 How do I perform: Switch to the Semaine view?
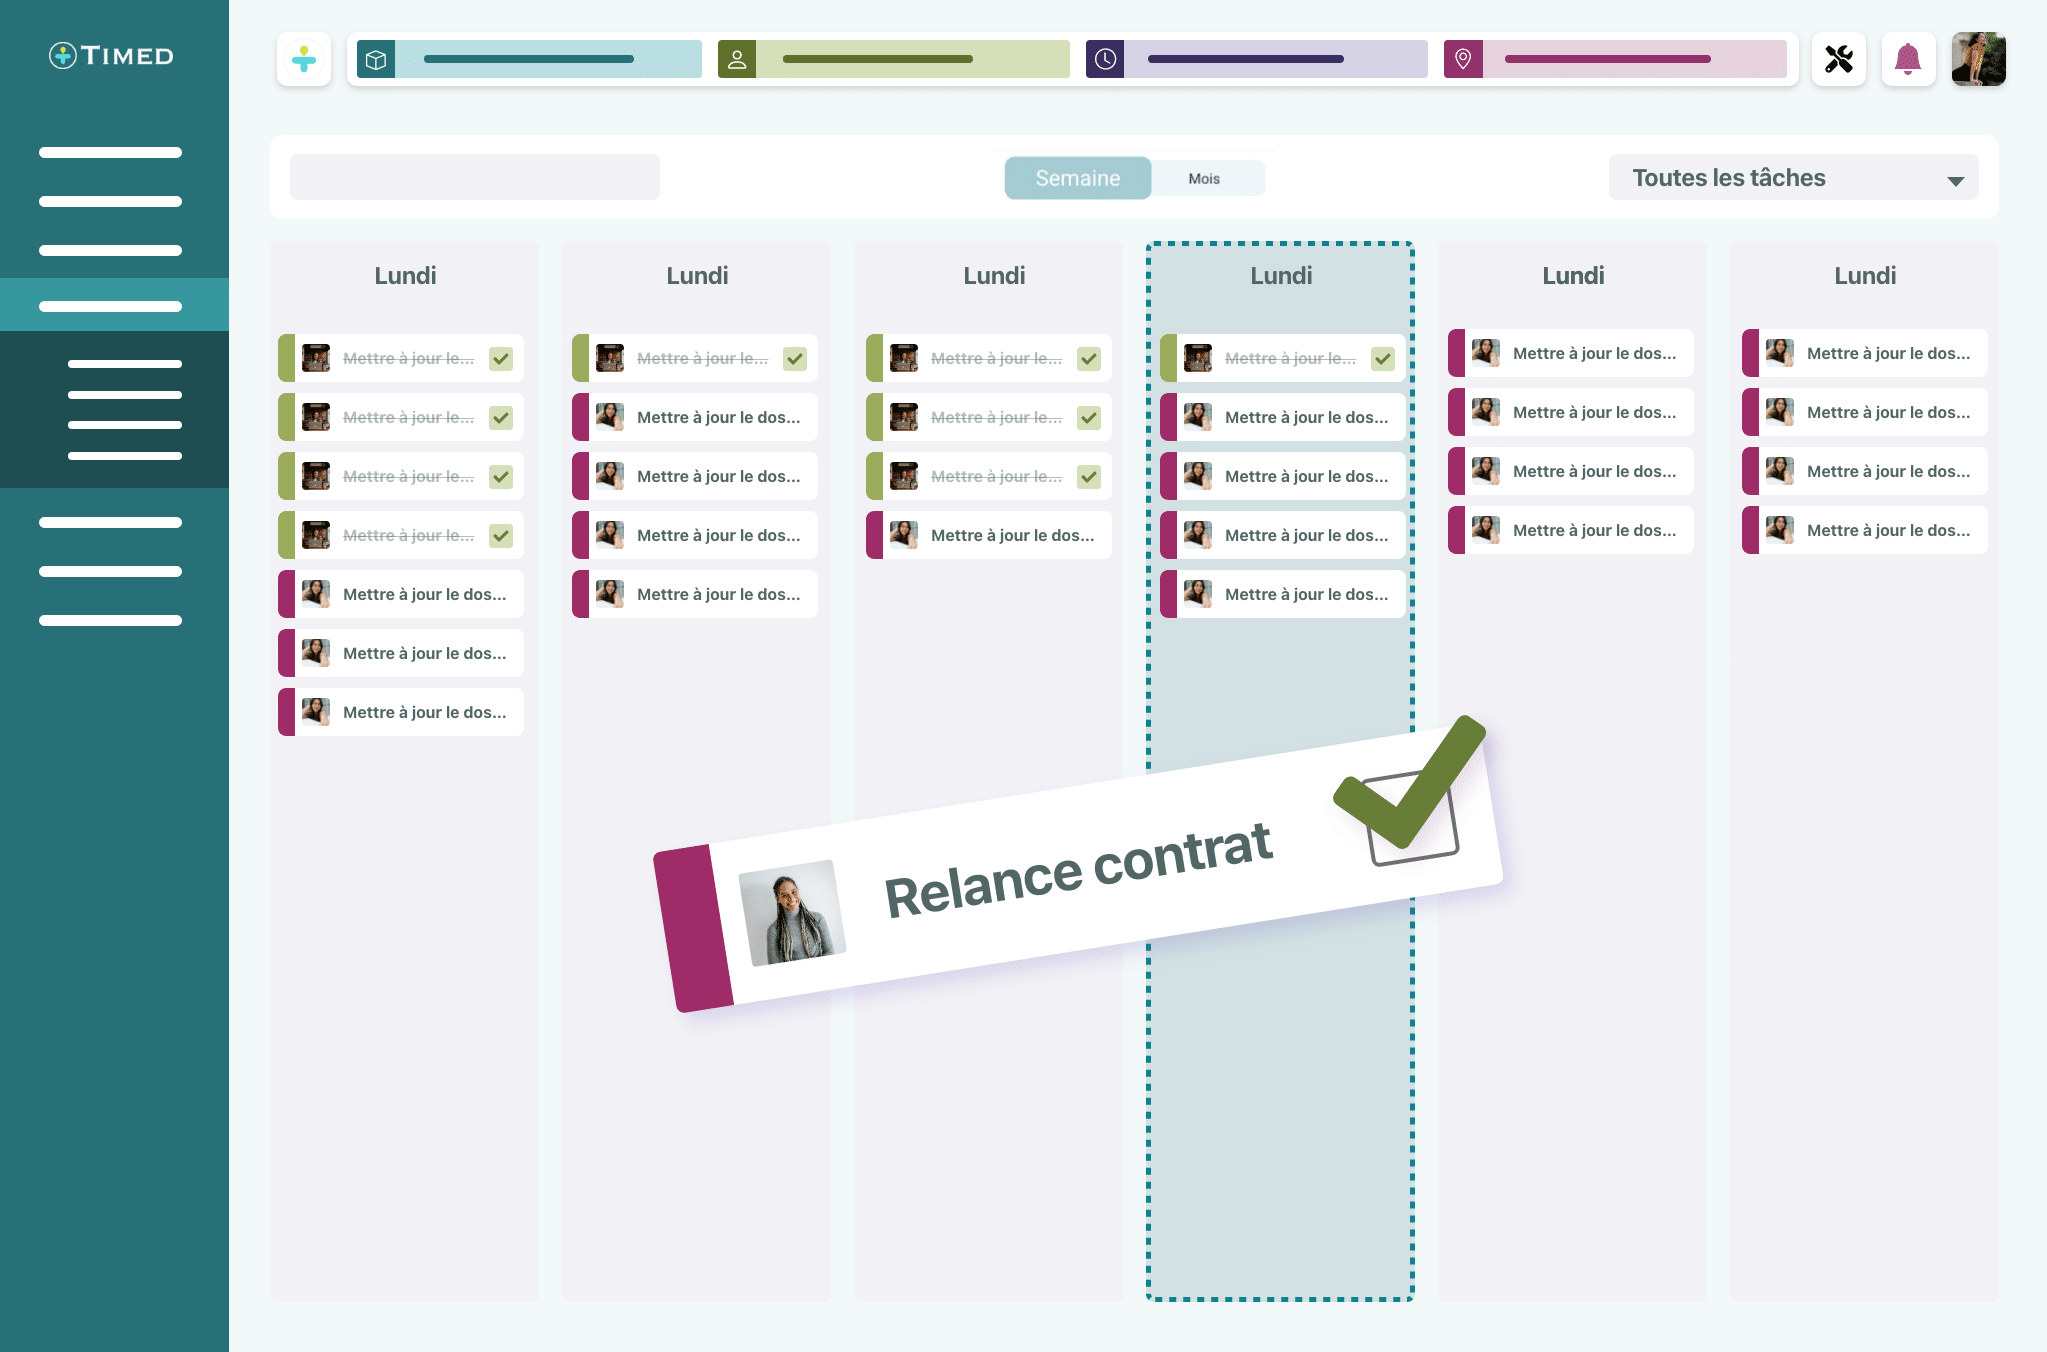click(1077, 178)
